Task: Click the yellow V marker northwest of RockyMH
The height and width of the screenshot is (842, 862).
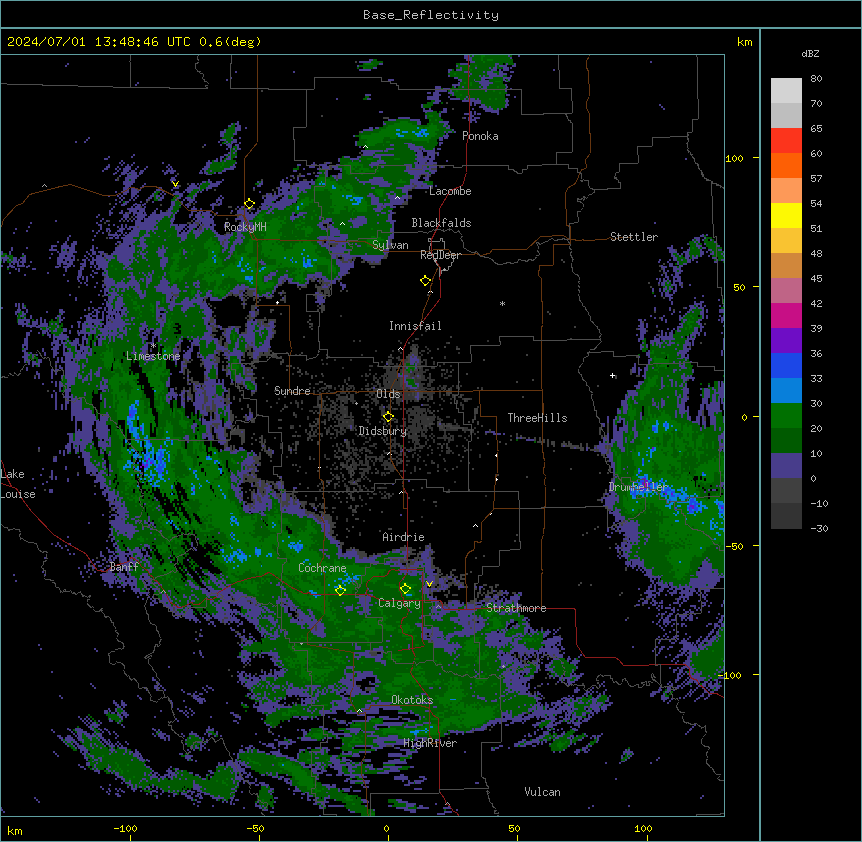Action: [x=175, y=184]
